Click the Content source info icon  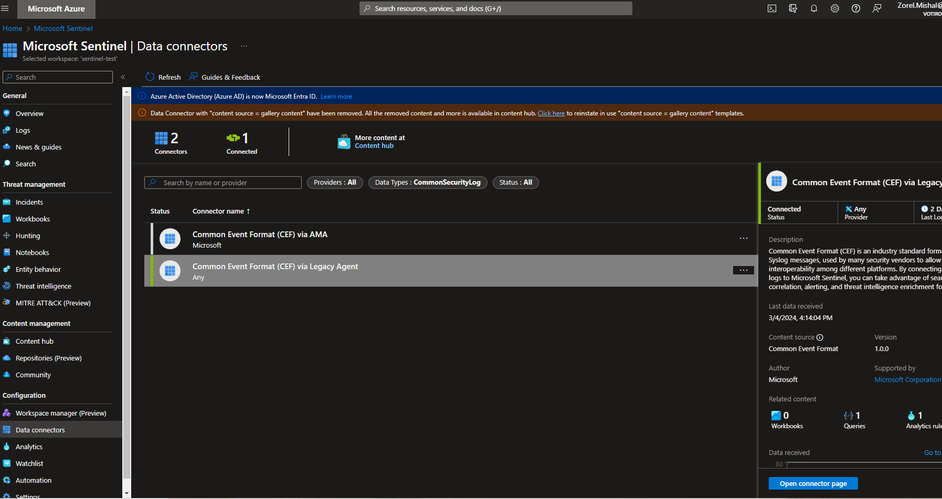click(820, 337)
